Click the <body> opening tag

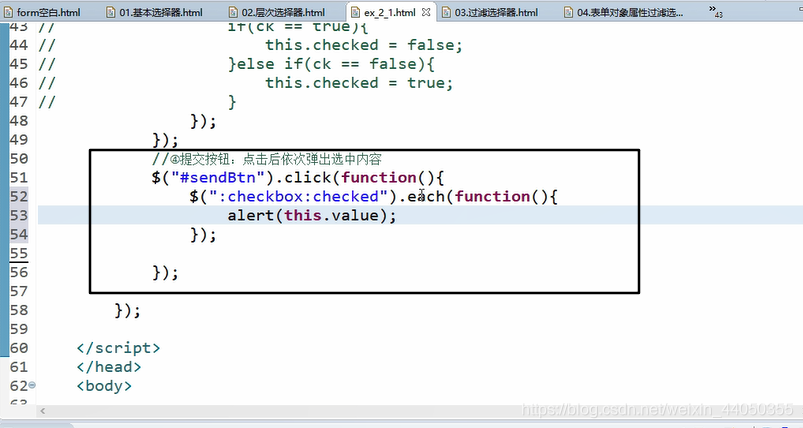104,386
